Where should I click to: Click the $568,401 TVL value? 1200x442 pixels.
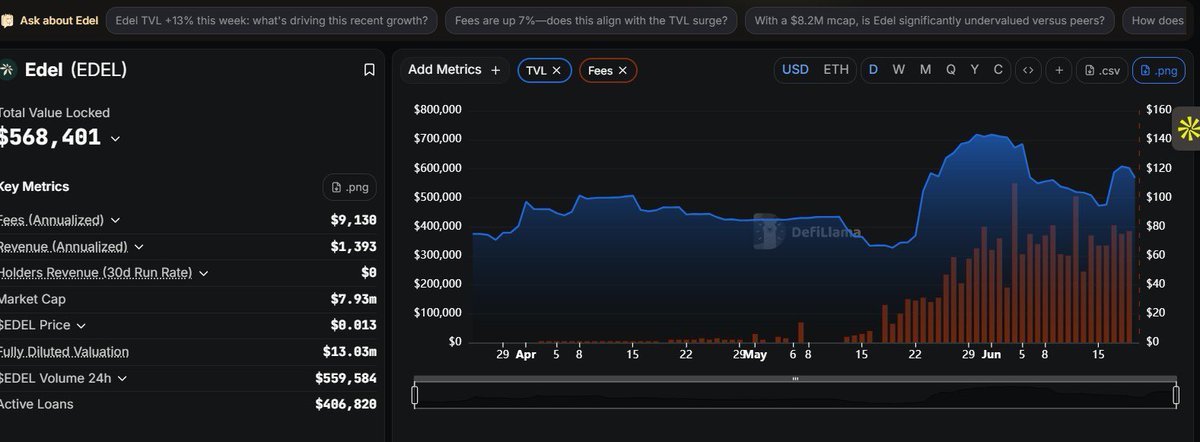point(50,138)
